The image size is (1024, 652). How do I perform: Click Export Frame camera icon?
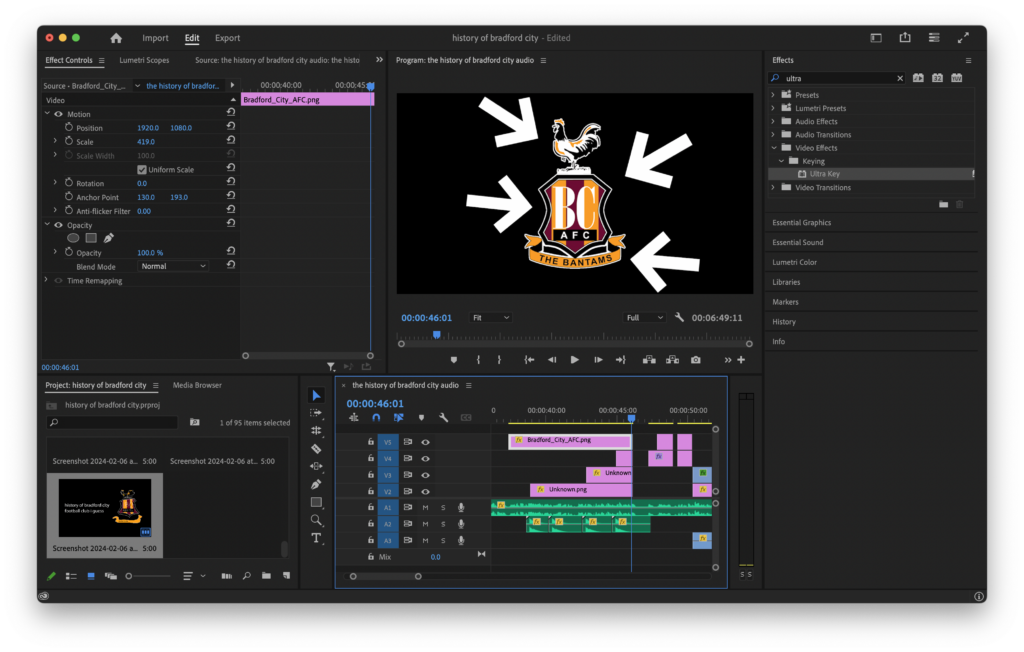(696, 360)
